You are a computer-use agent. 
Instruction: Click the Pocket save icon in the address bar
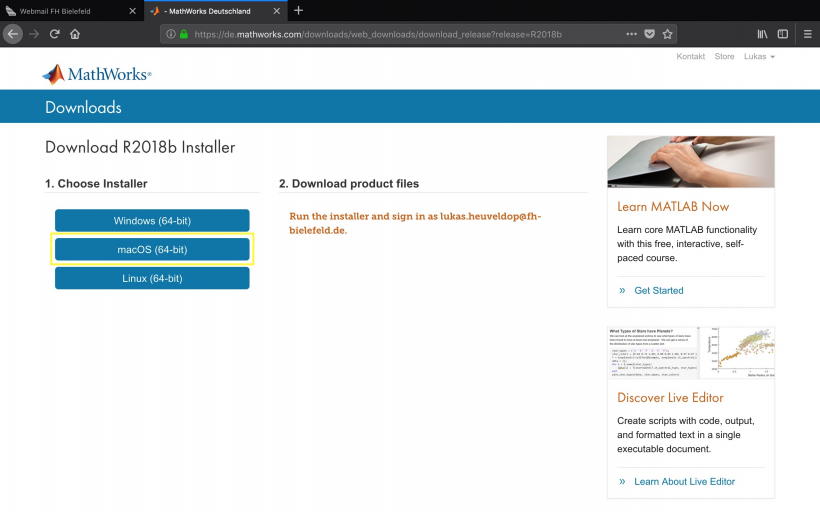(649, 33)
